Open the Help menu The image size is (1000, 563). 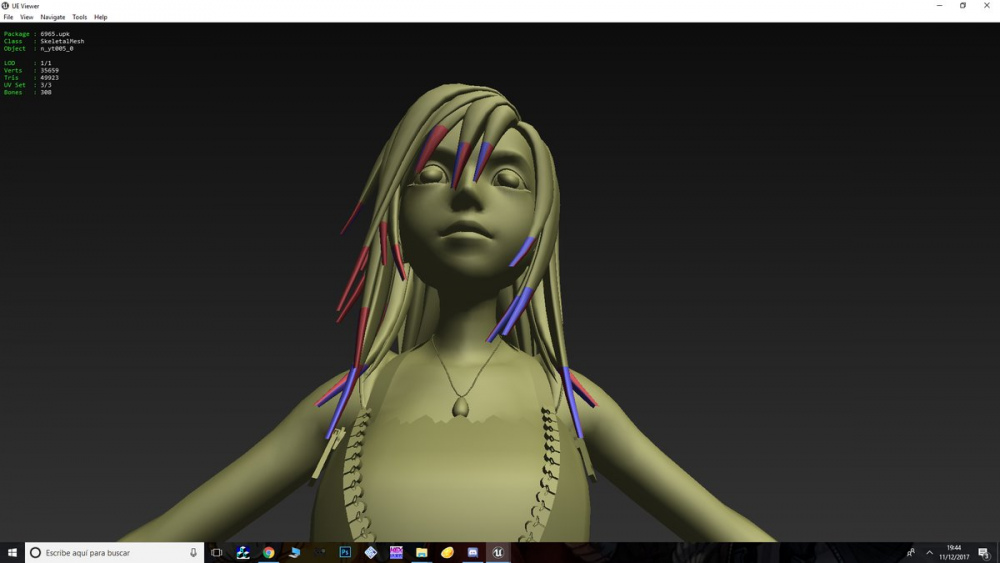[x=101, y=17]
